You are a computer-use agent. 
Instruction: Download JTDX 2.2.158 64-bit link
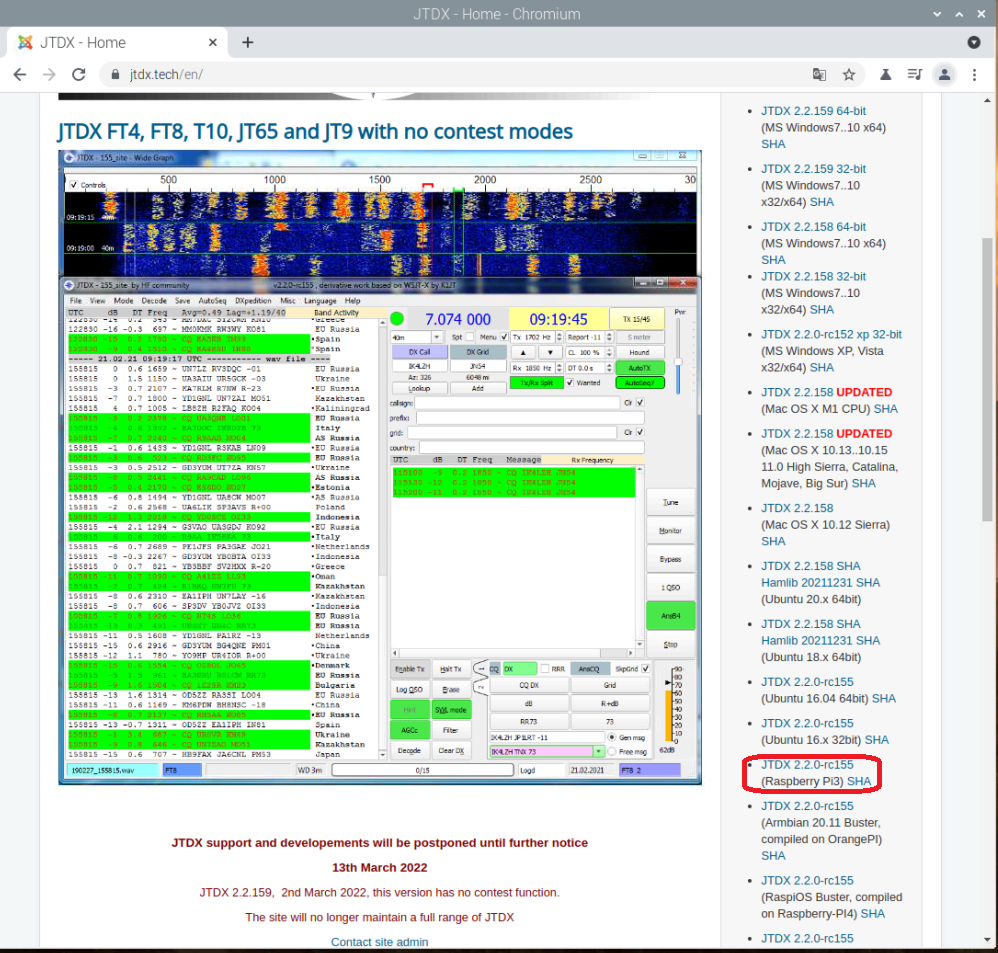tap(813, 227)
